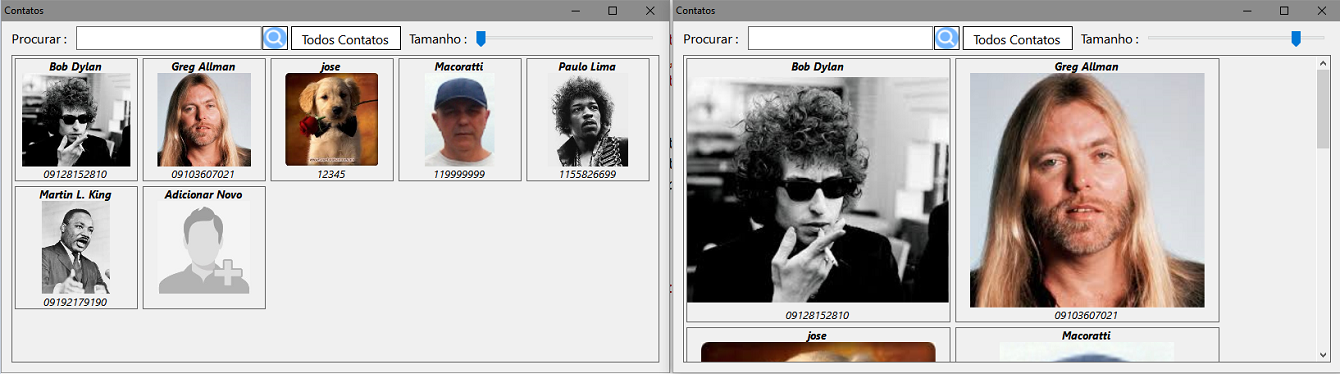1340x374 pixels.
Task: Click the Greg Allman name in left window
Action: (x=204, y=66)
